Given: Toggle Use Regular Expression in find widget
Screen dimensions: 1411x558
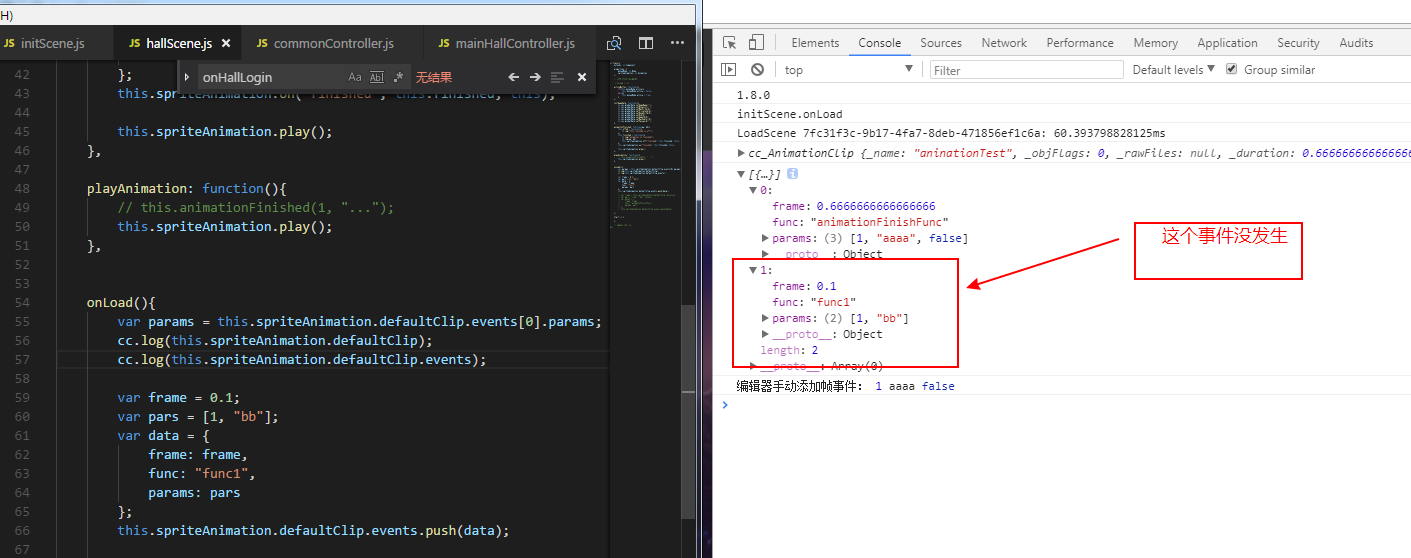Looking at the screenshot, I should pos(398,77).
